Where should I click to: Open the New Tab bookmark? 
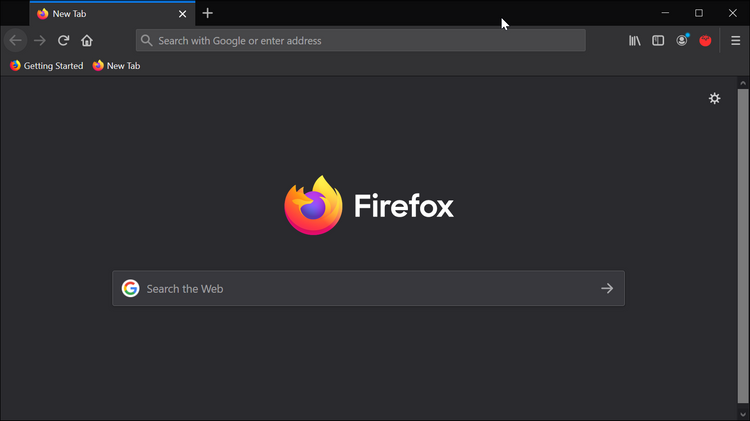[x=116, y=66]
